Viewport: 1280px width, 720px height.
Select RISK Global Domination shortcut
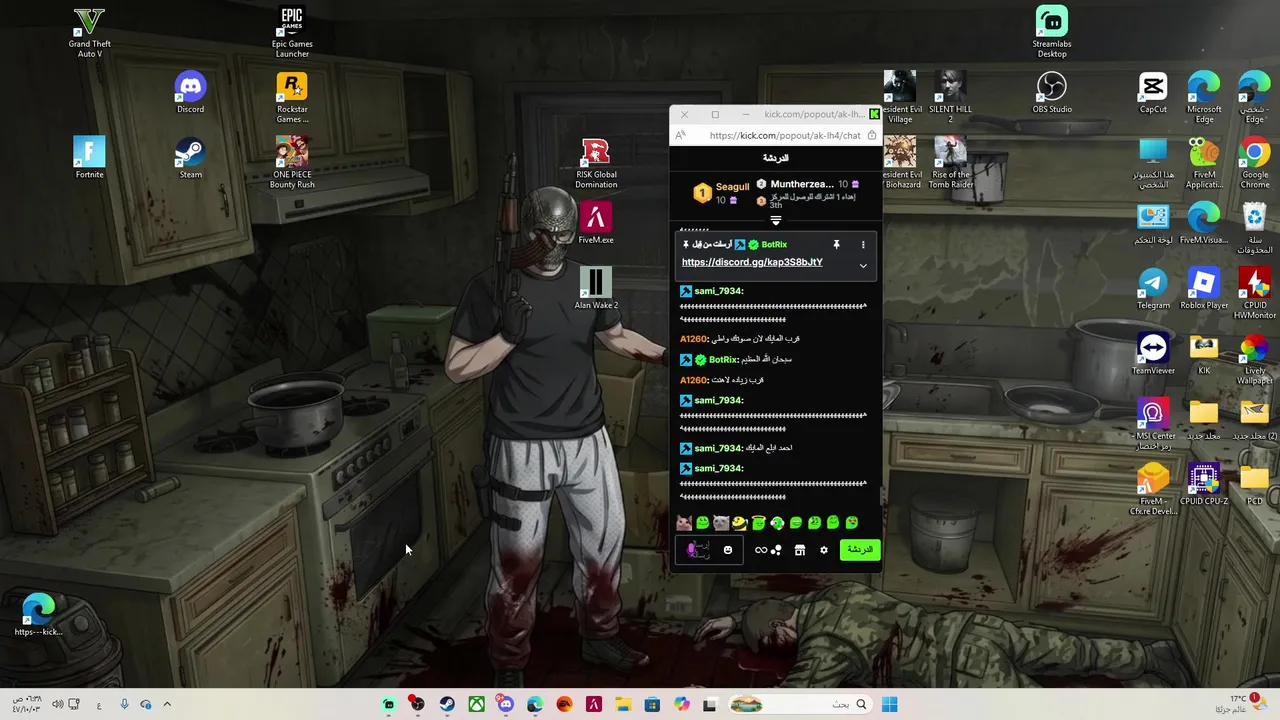coord(596,163)
